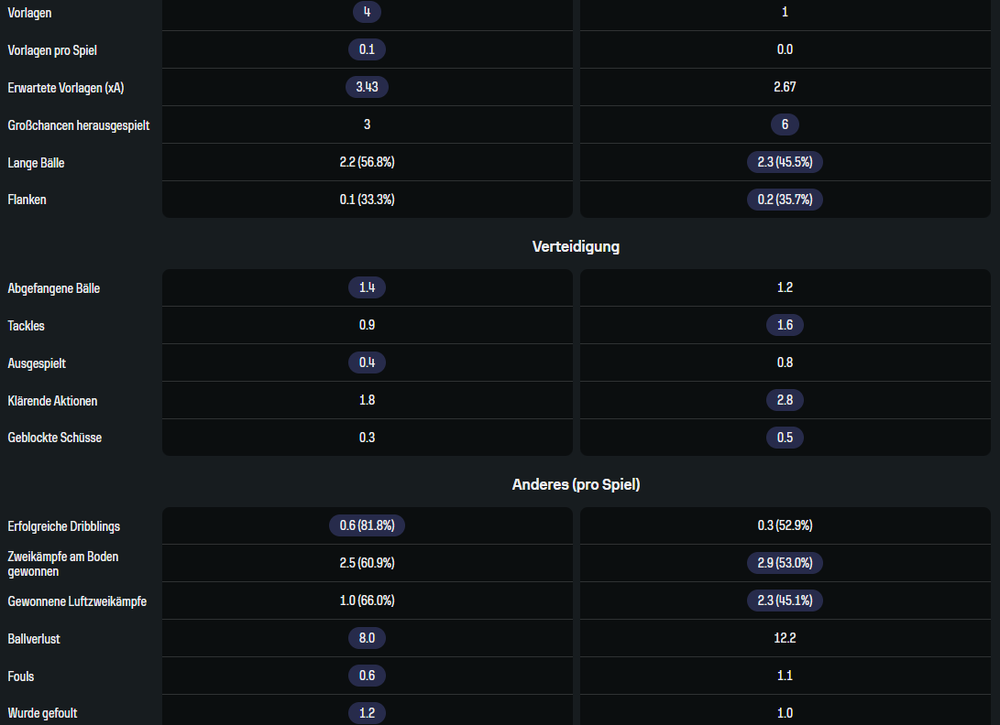Image resolution: width=1000 pixels, height=725 pixels.
Task: Click the highlighted 3.43 xA badge
Action: (x=367, y=87)
